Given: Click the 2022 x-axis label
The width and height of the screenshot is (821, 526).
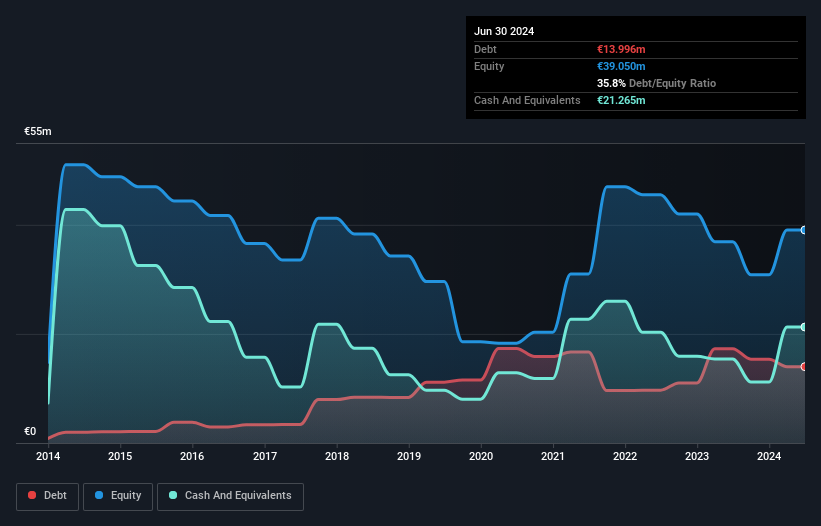Looking at the screenshot, I should coord(625,456).
